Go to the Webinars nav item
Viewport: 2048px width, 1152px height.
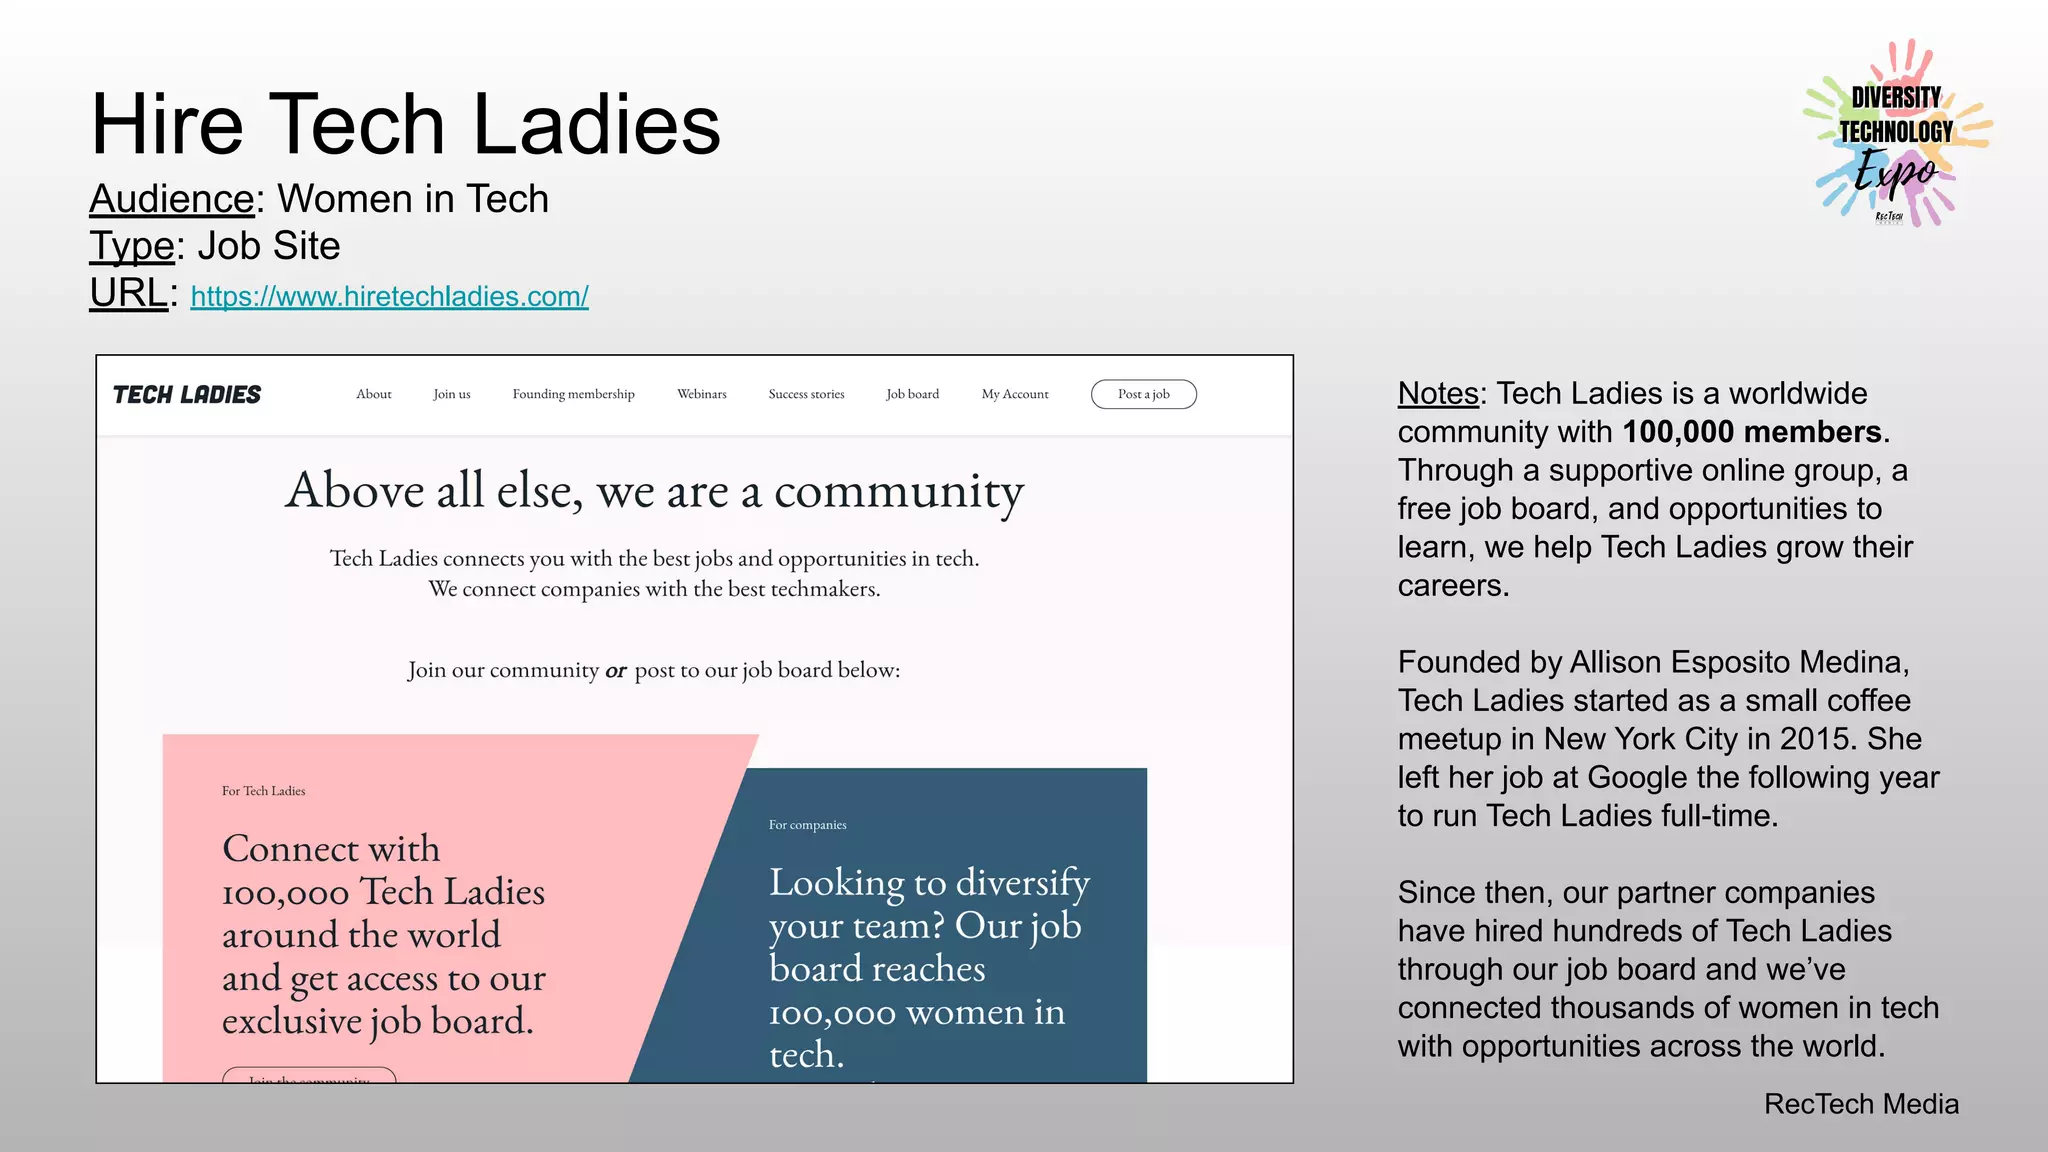702,394
